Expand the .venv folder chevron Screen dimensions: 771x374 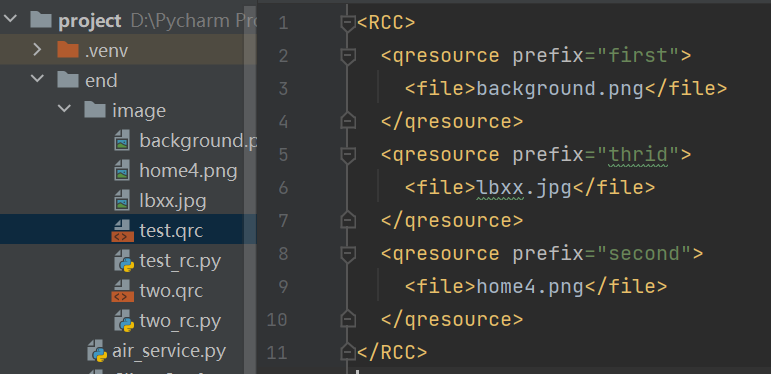(37, 50)
